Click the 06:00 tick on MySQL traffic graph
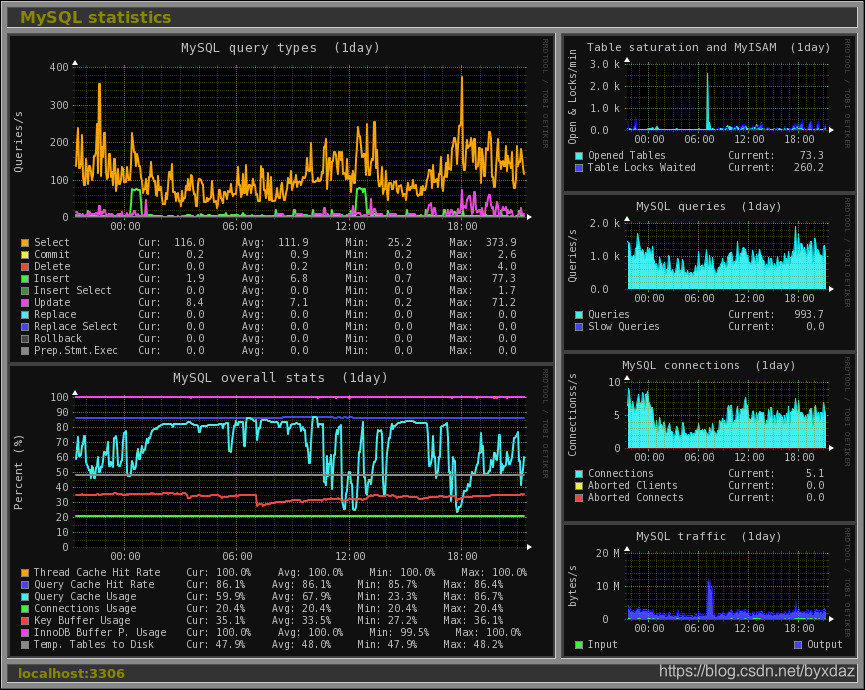This screenshot has height=690, width=865. tap(699, 628)
